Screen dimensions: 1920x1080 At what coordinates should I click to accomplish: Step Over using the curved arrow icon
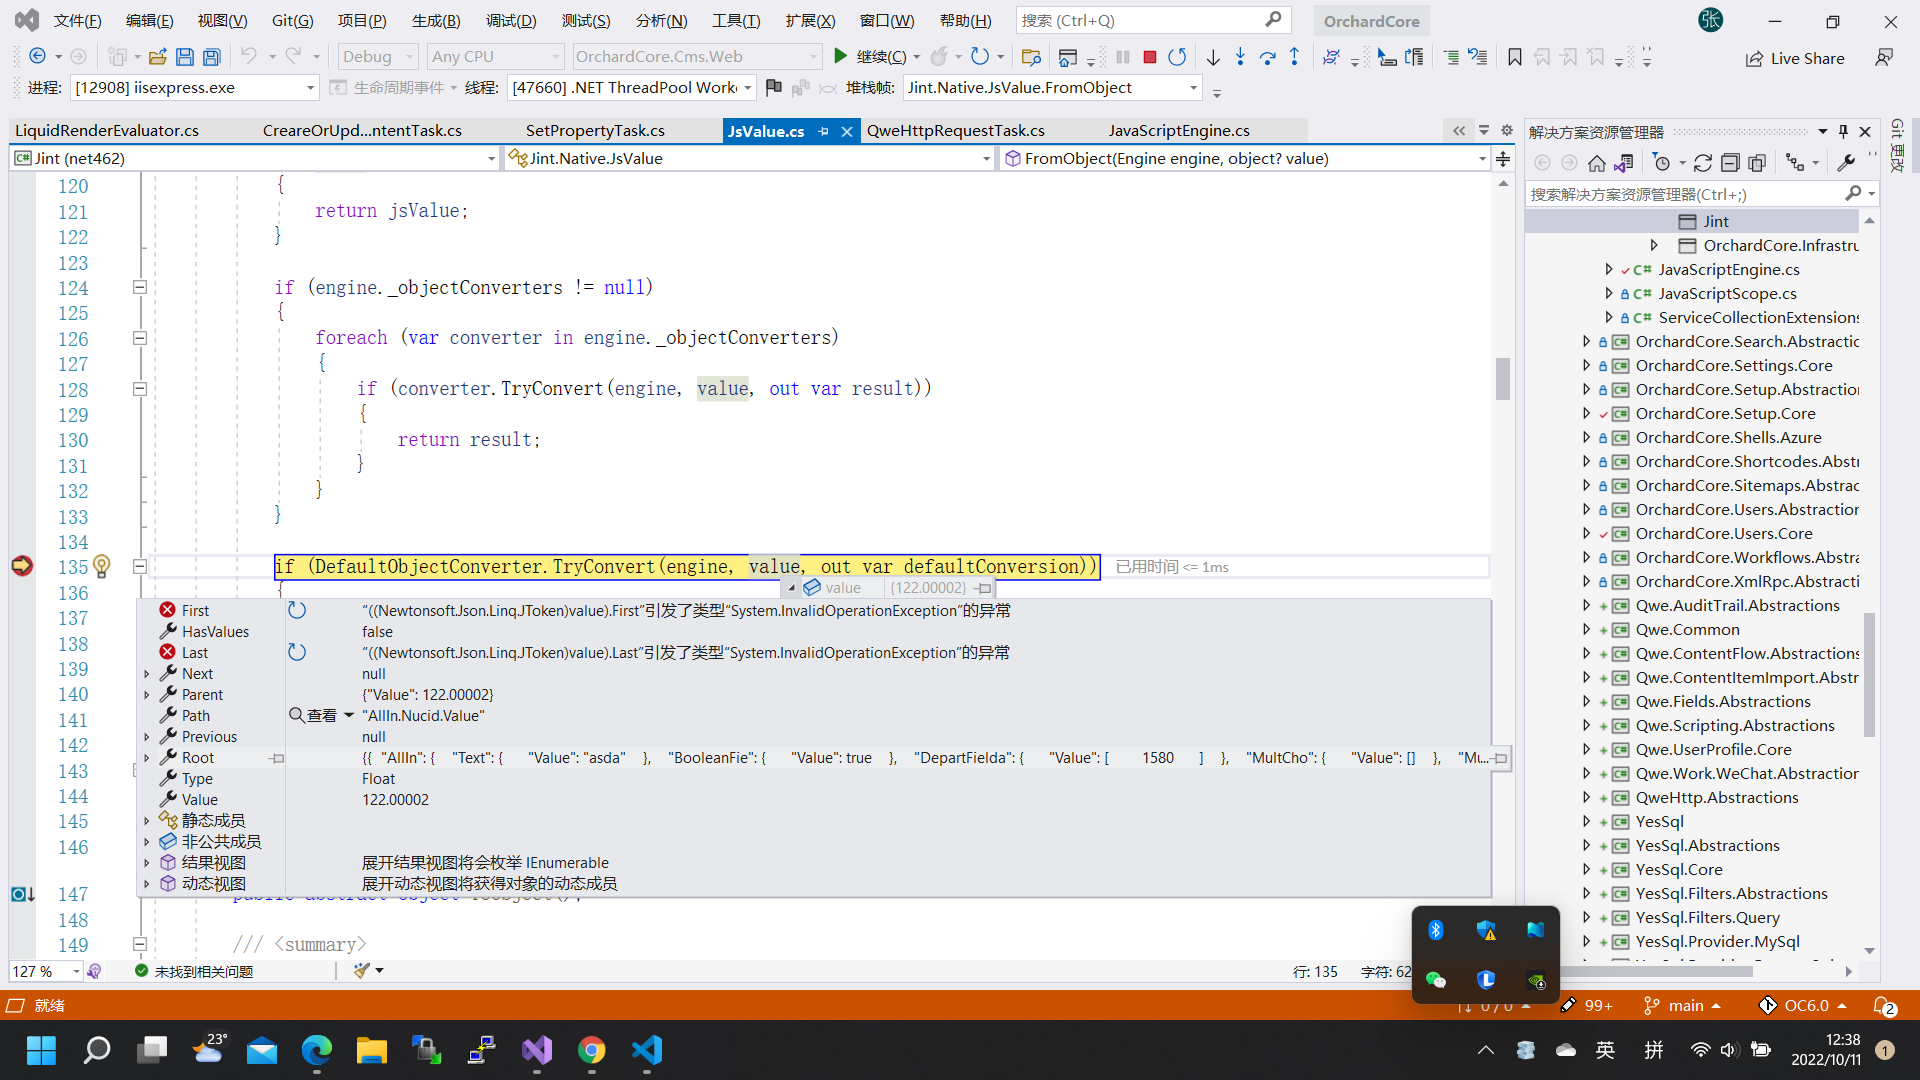coord(1268,57)
